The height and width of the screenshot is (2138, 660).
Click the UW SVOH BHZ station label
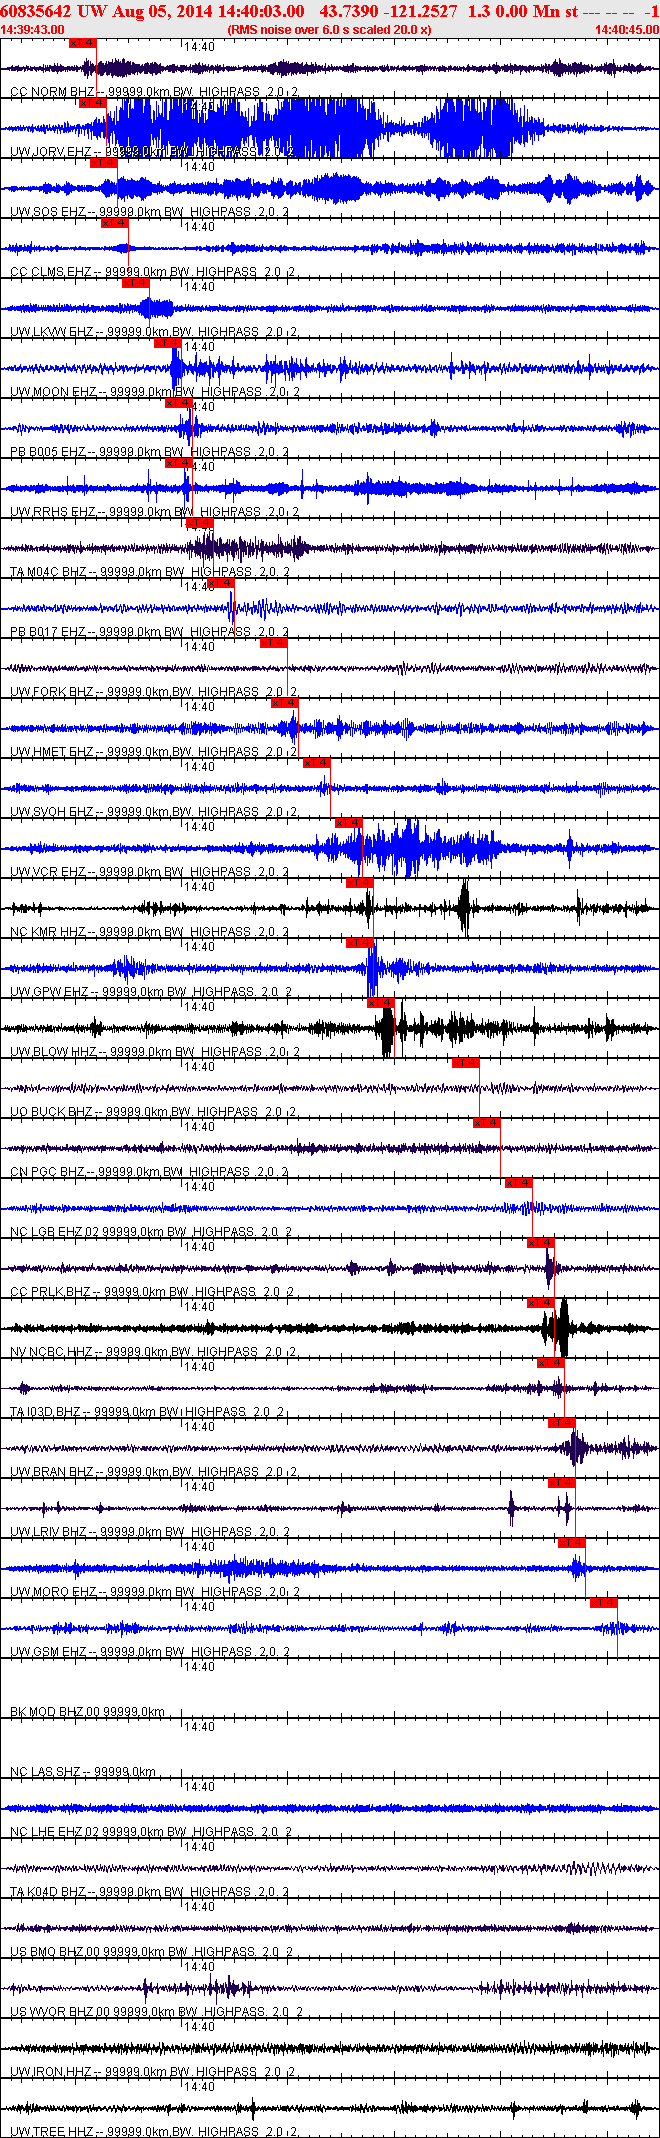click(52, 812)
